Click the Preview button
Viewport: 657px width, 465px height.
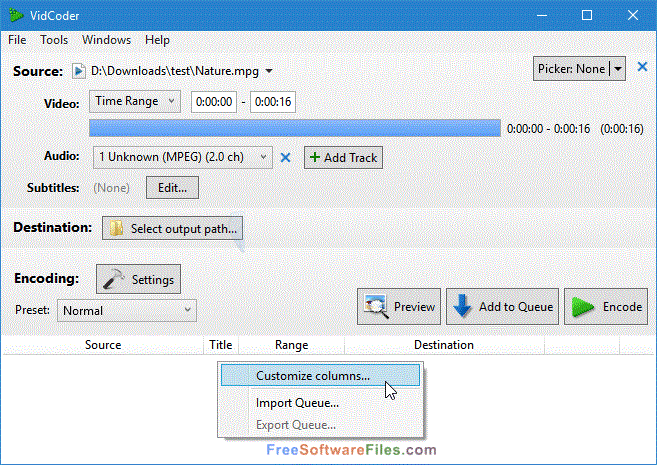(399, 307)
